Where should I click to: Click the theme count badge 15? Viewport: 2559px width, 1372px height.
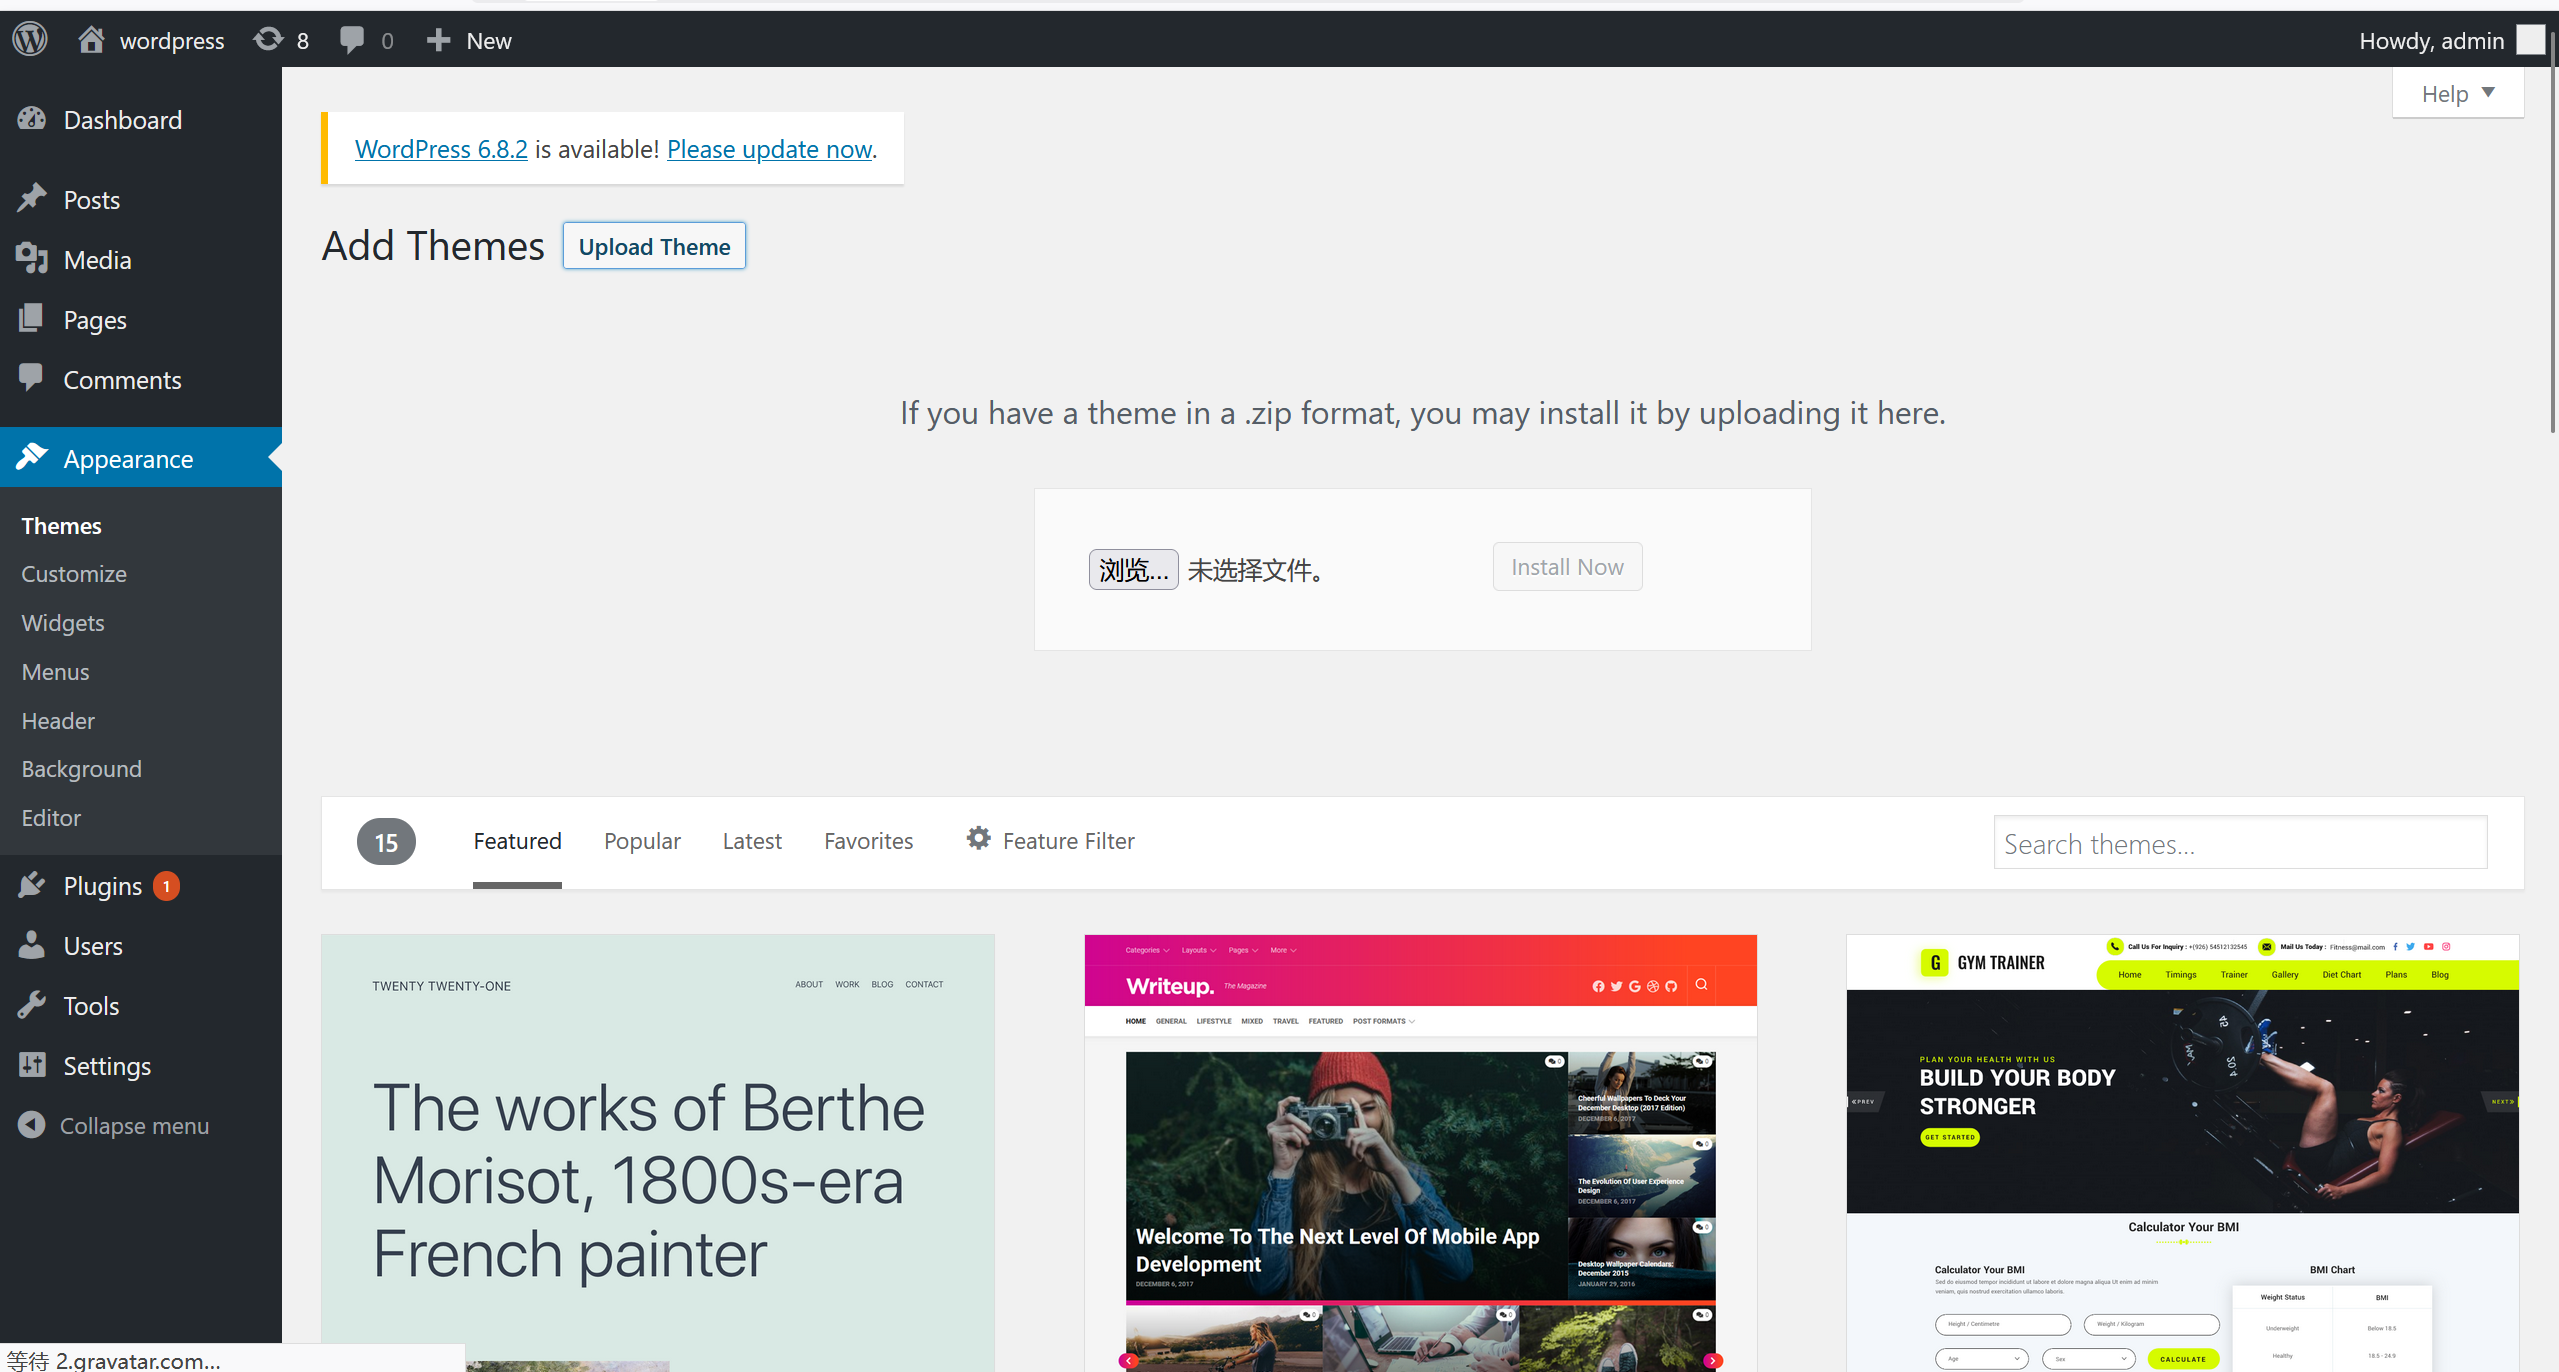386,842
